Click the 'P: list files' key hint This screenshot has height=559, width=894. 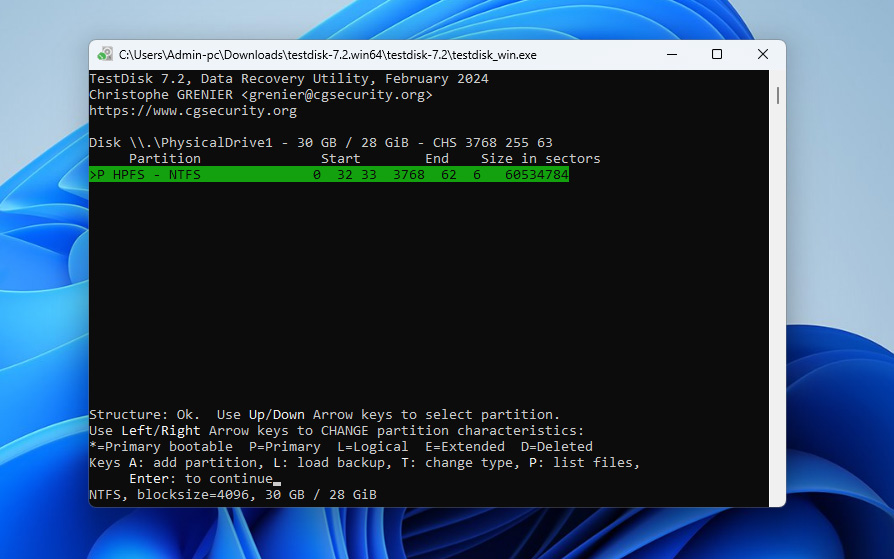(580, 463)
